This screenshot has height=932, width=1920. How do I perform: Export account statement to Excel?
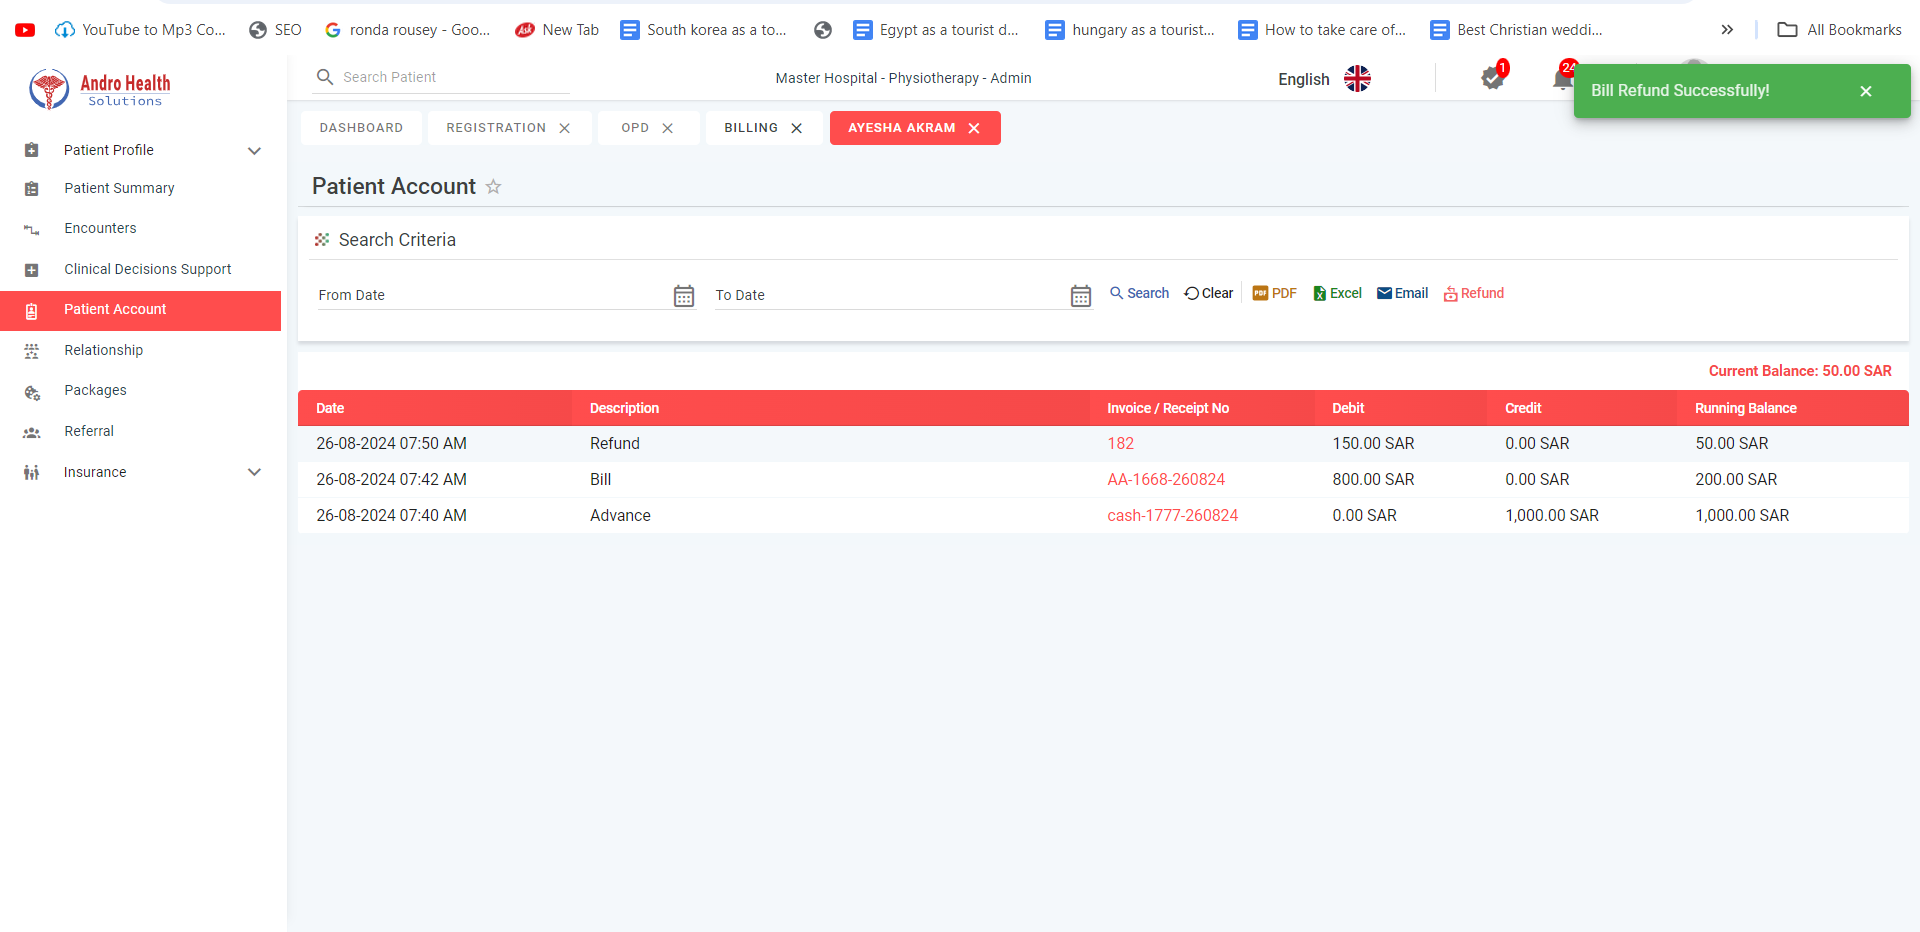pos(1337,293)
